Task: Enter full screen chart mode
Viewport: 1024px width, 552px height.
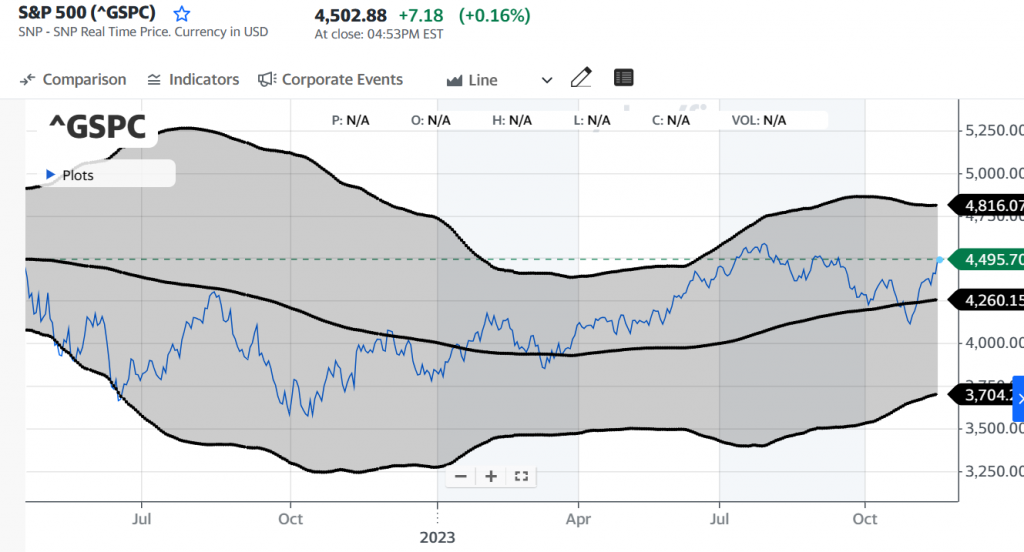Action: tap(521, 476)
